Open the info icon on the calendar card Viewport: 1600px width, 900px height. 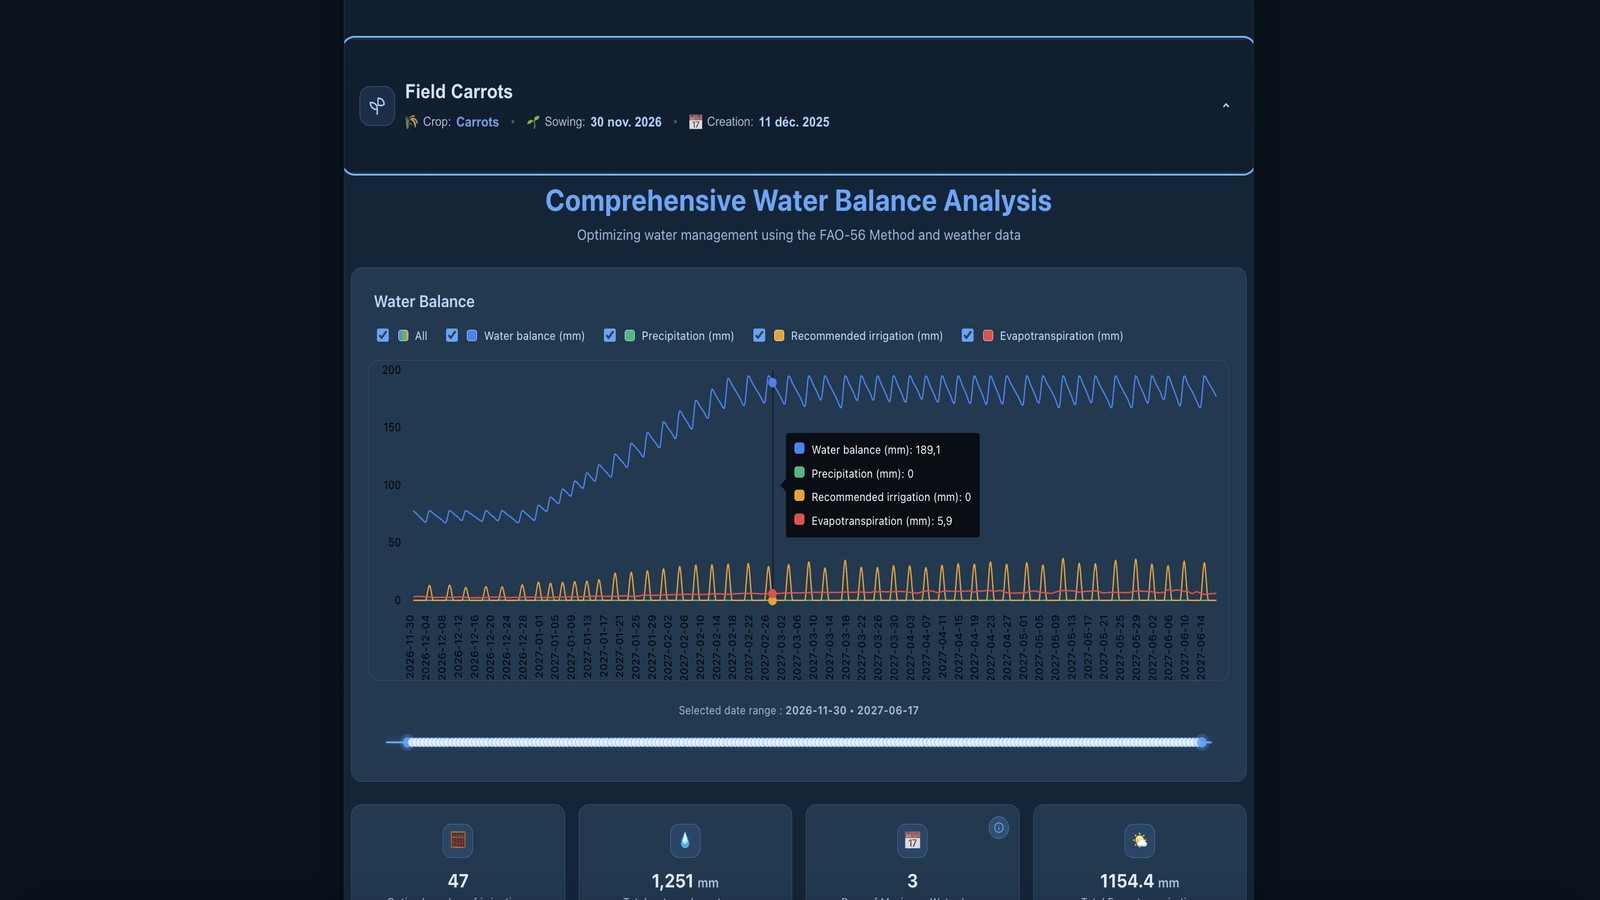pos(998,828)
